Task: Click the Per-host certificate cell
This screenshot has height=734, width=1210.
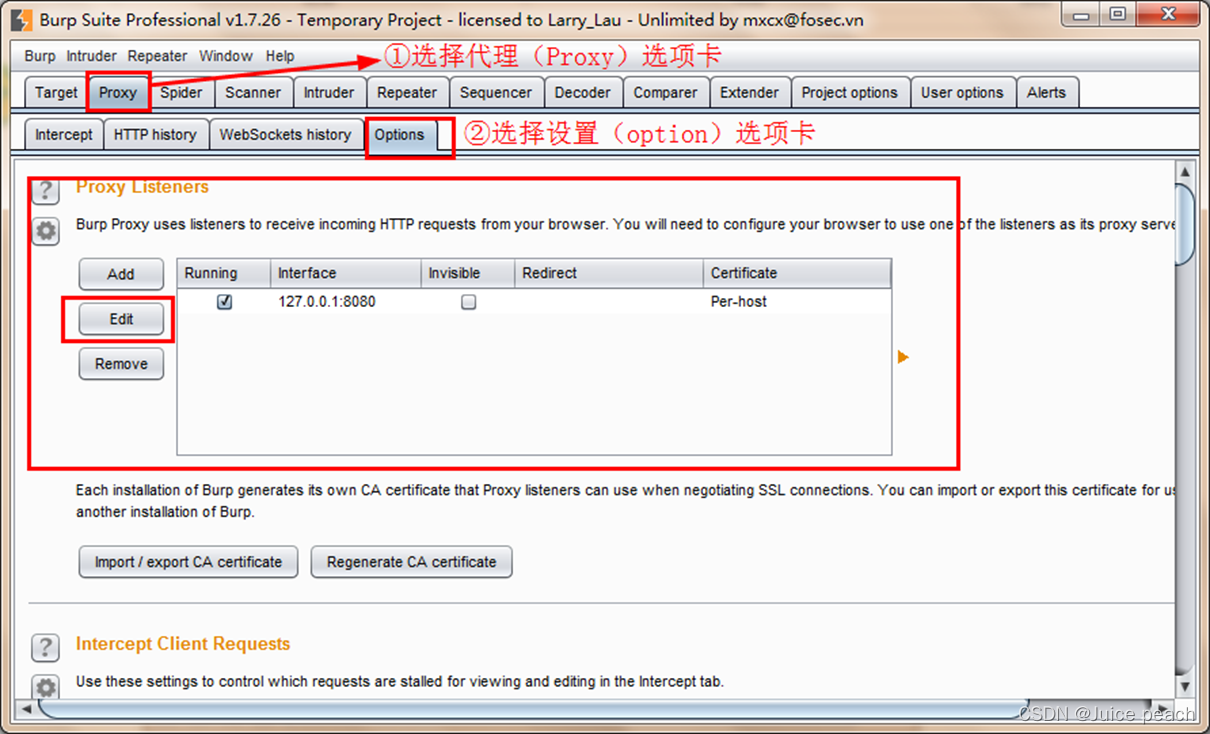Action: (x=797, y=301)
